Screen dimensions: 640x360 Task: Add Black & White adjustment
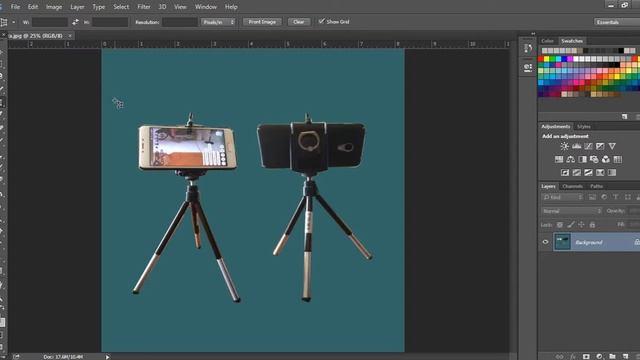(x=582, y=159)
